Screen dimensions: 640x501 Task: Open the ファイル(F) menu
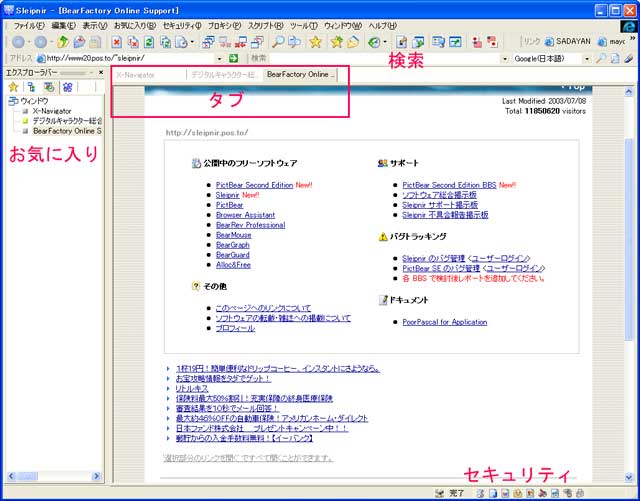tap(29, 26)
